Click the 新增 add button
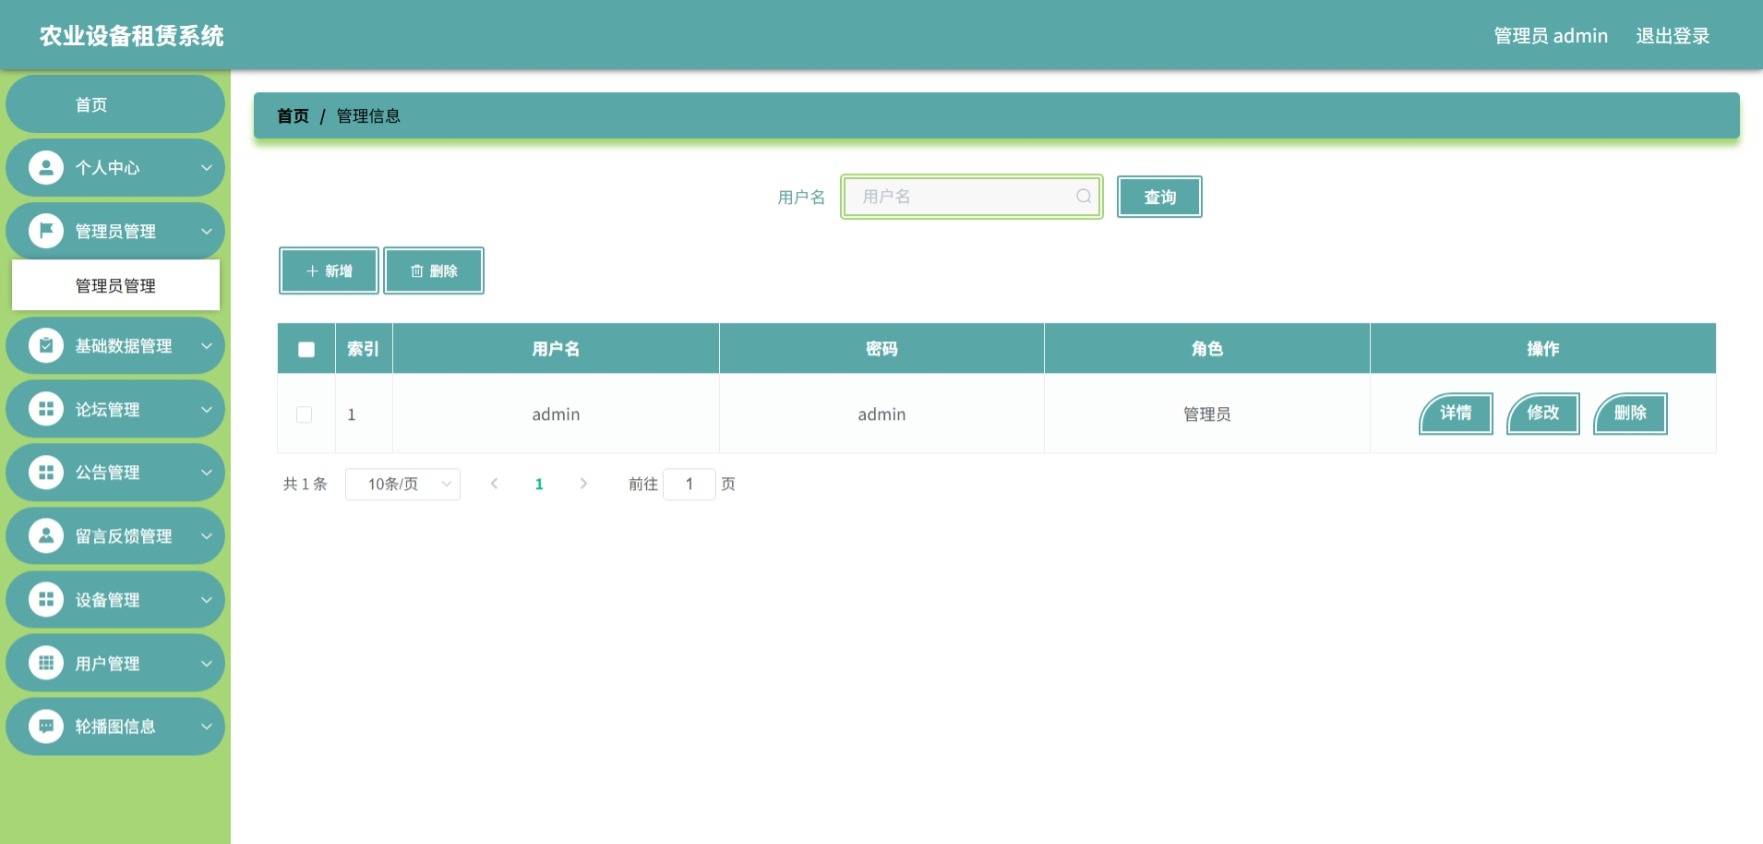1763x844 pixels. [x=329, y=271]
